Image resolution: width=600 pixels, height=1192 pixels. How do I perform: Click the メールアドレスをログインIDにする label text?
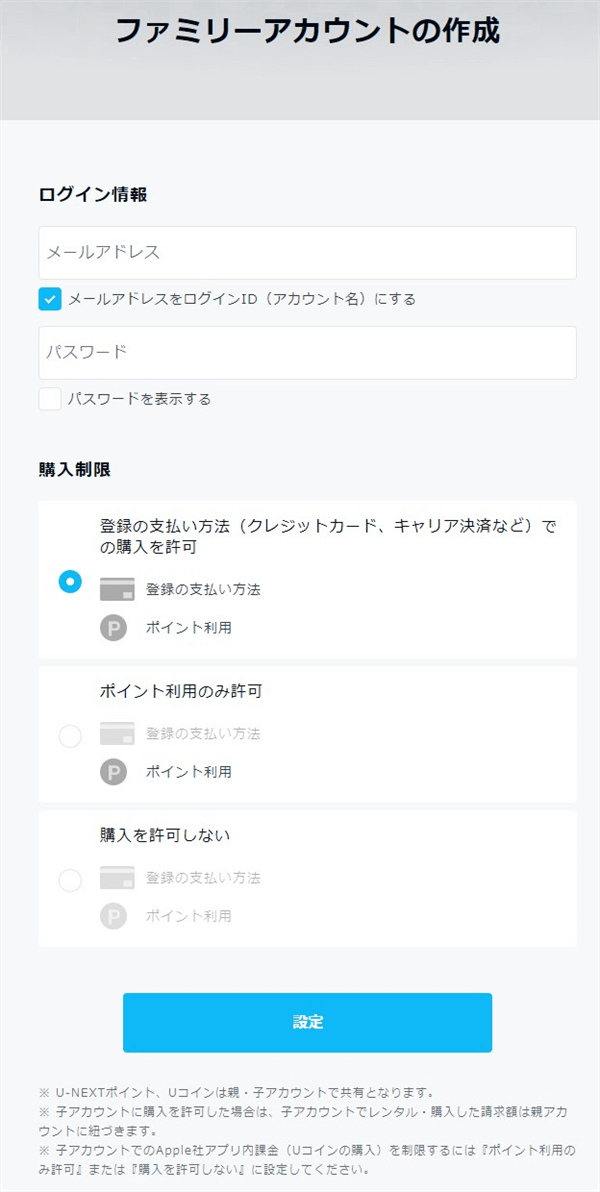[242, 298]
